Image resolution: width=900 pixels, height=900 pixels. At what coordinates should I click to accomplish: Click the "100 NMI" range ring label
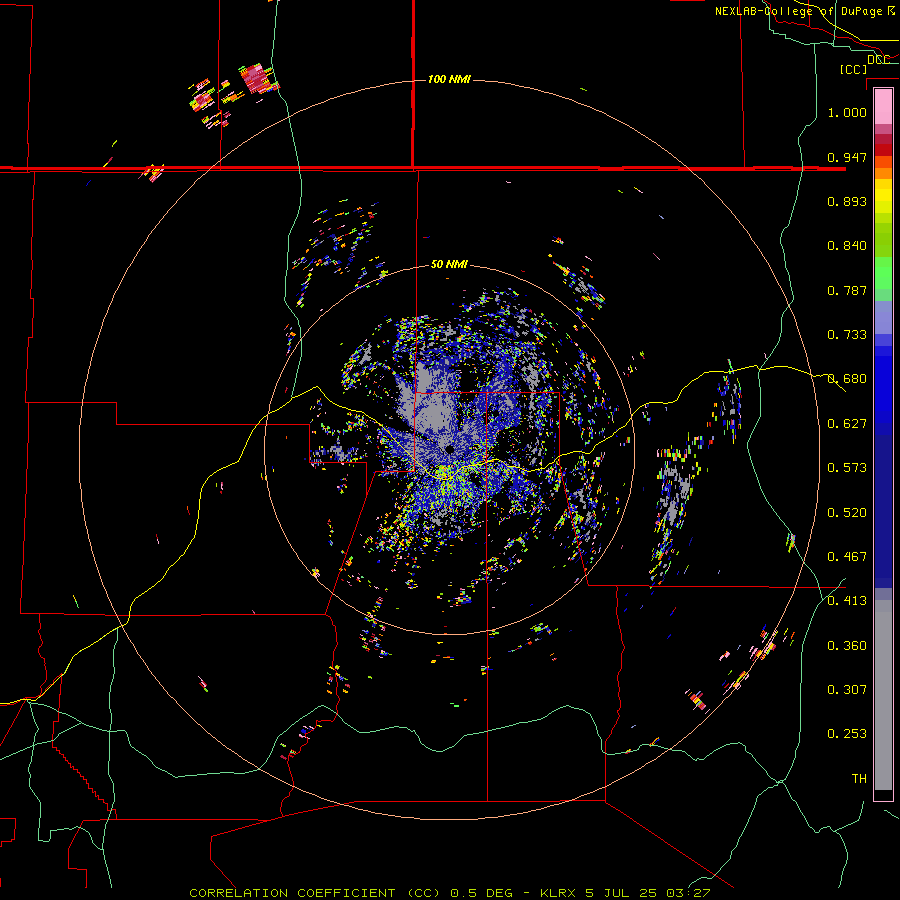[449, 79]
